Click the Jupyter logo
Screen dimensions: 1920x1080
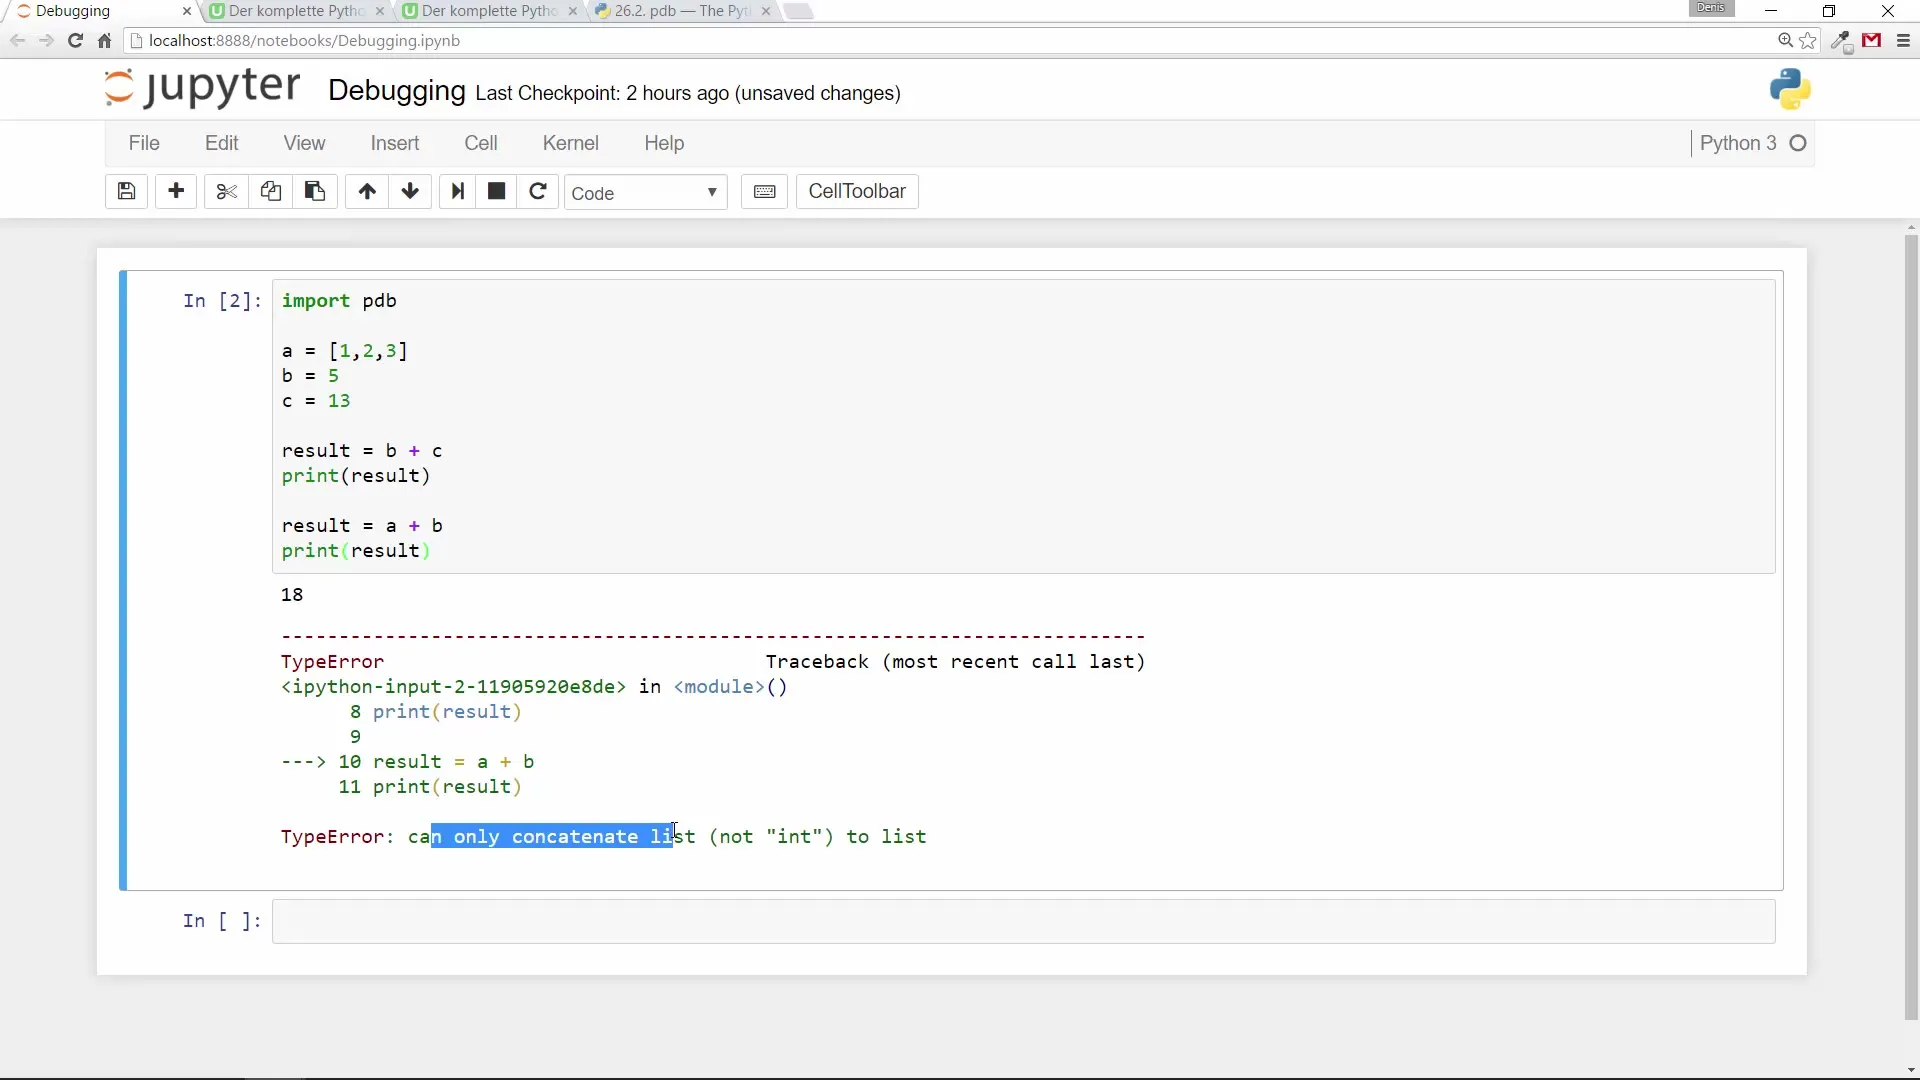[x=202, y=88]
